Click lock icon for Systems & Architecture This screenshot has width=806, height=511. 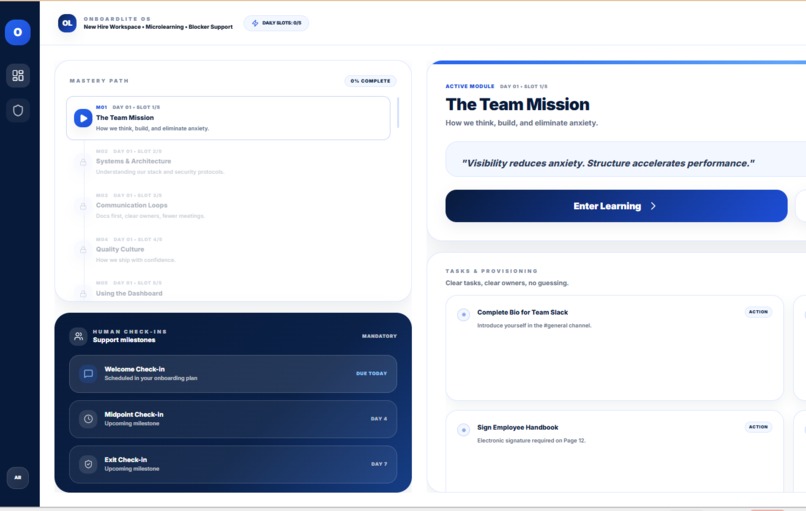click(83, 162)
